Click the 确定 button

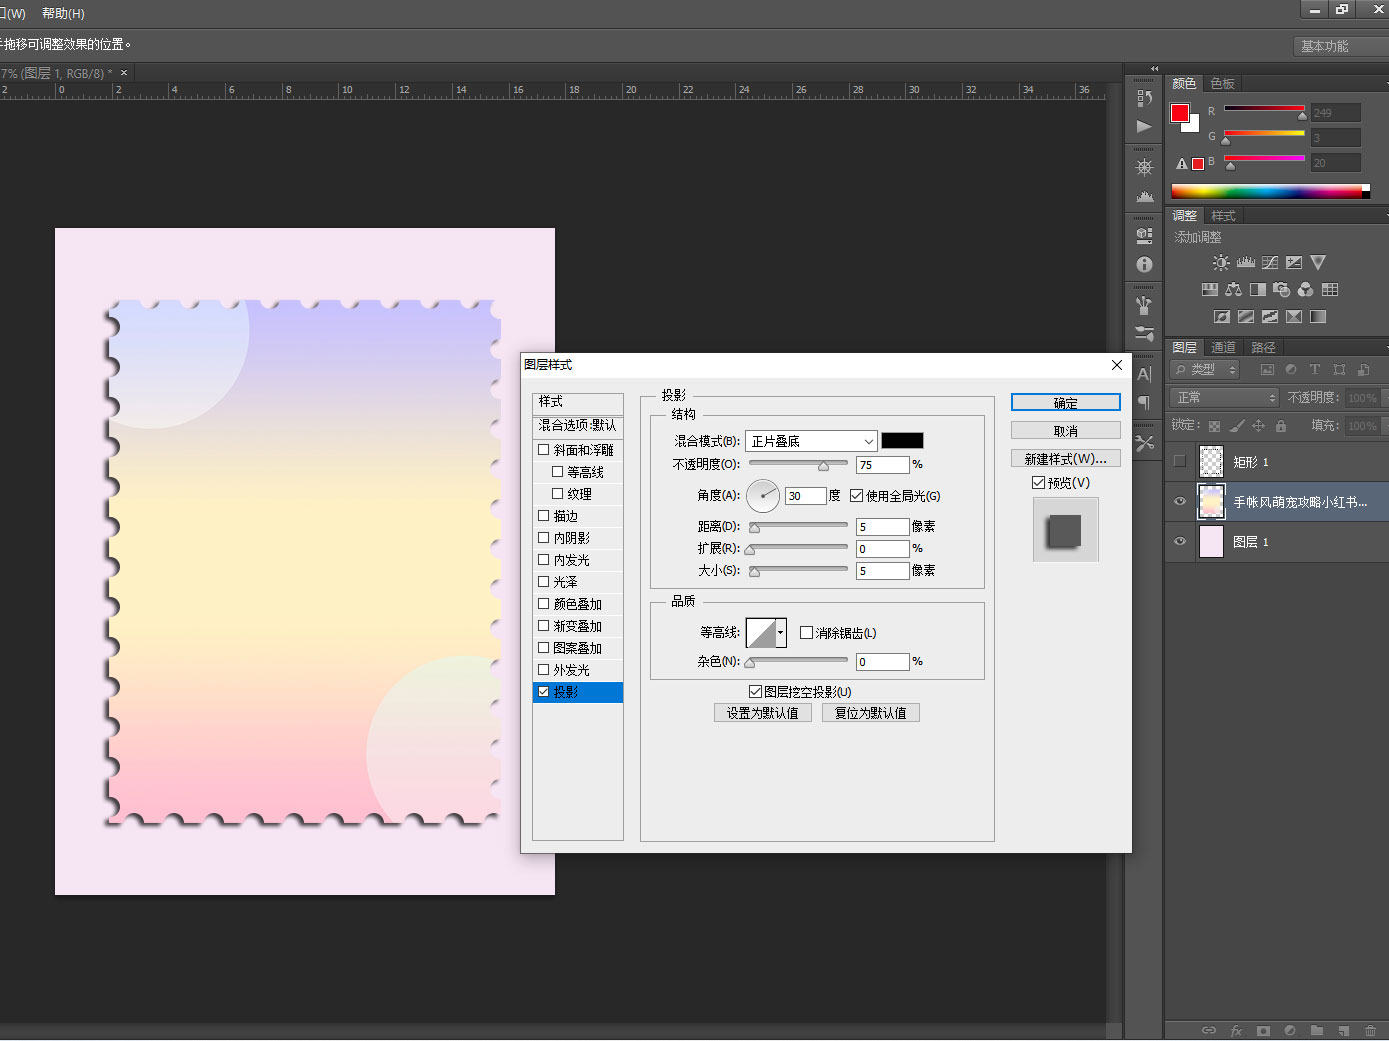1065,403
